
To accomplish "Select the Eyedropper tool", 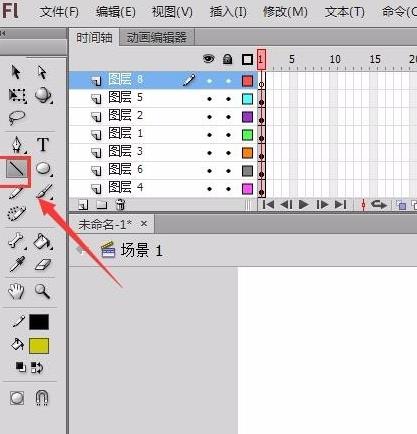I will [x=17, y=264].
